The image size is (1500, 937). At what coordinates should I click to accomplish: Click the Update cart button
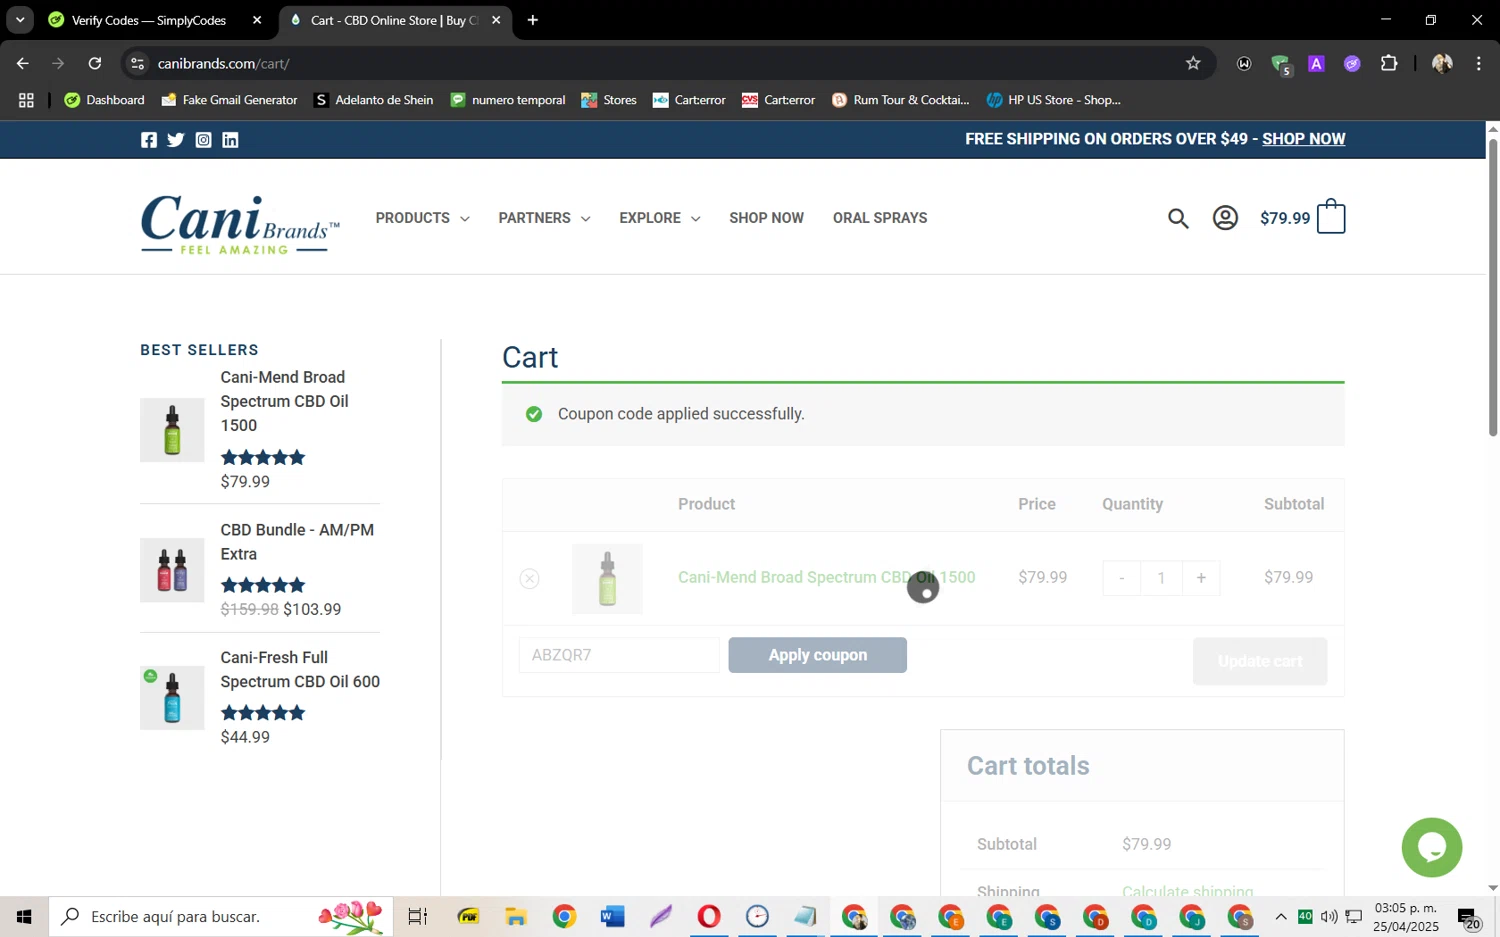tap(1260, 661)
